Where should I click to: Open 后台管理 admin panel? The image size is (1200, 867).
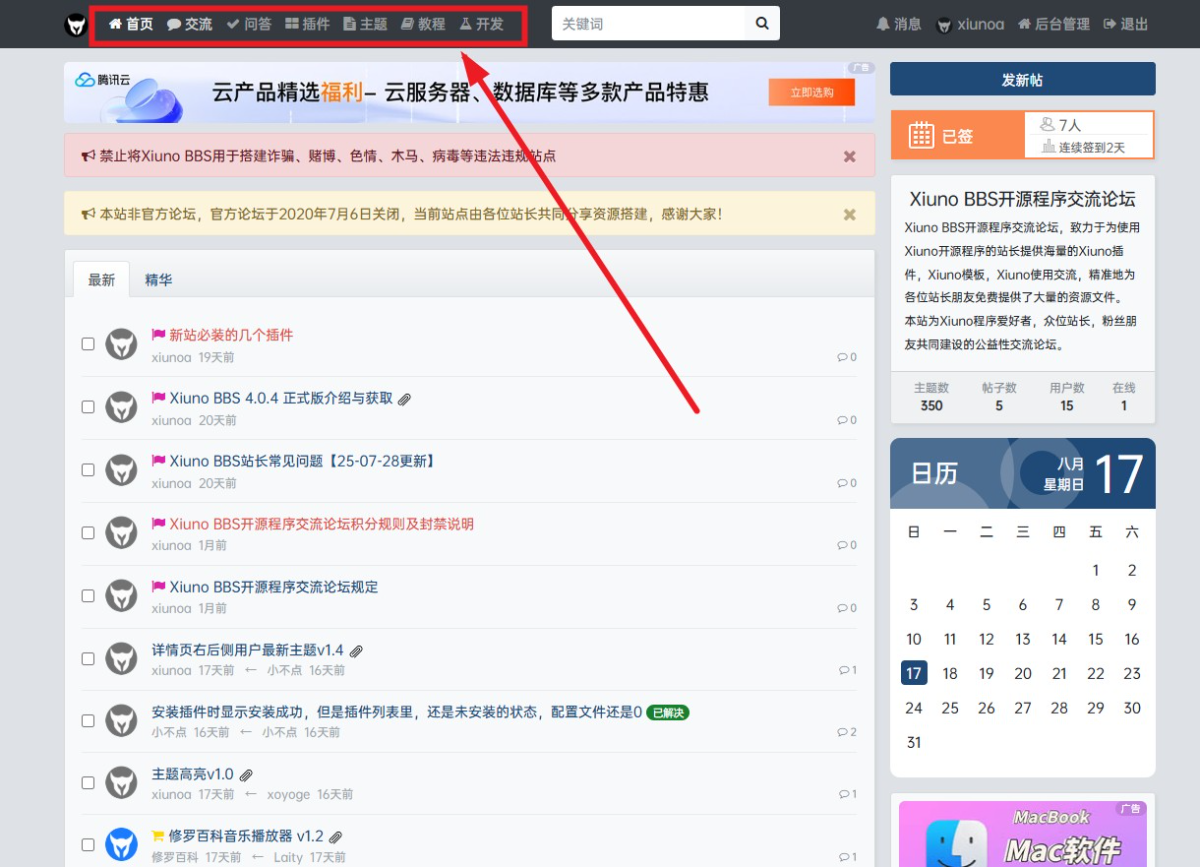click(1054, 24)
